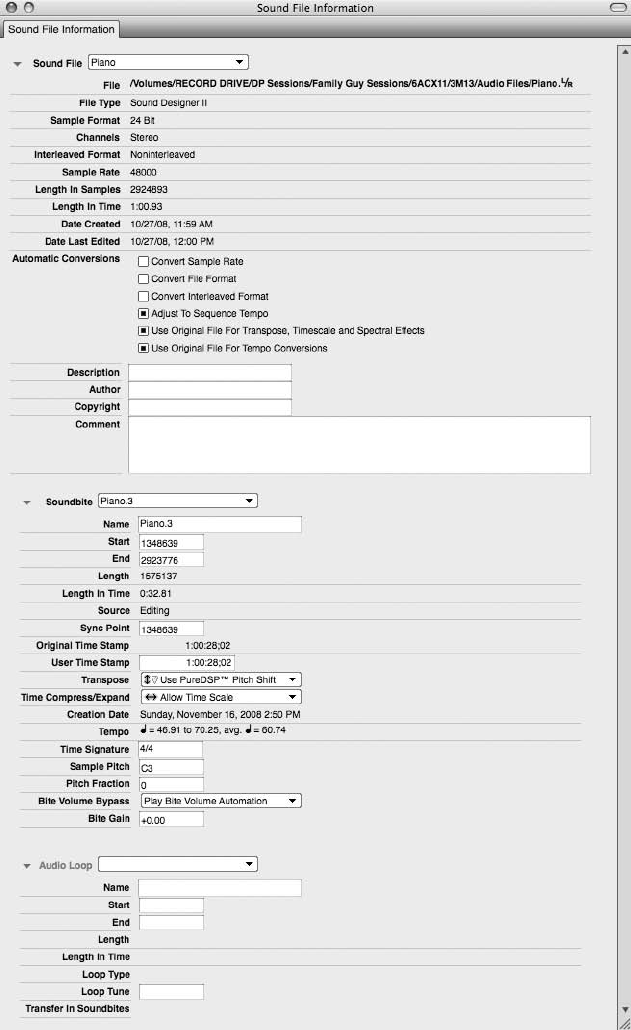Click the Soundbite End field 2923776
Viewport: 631px width, 1030px height.
171,560
